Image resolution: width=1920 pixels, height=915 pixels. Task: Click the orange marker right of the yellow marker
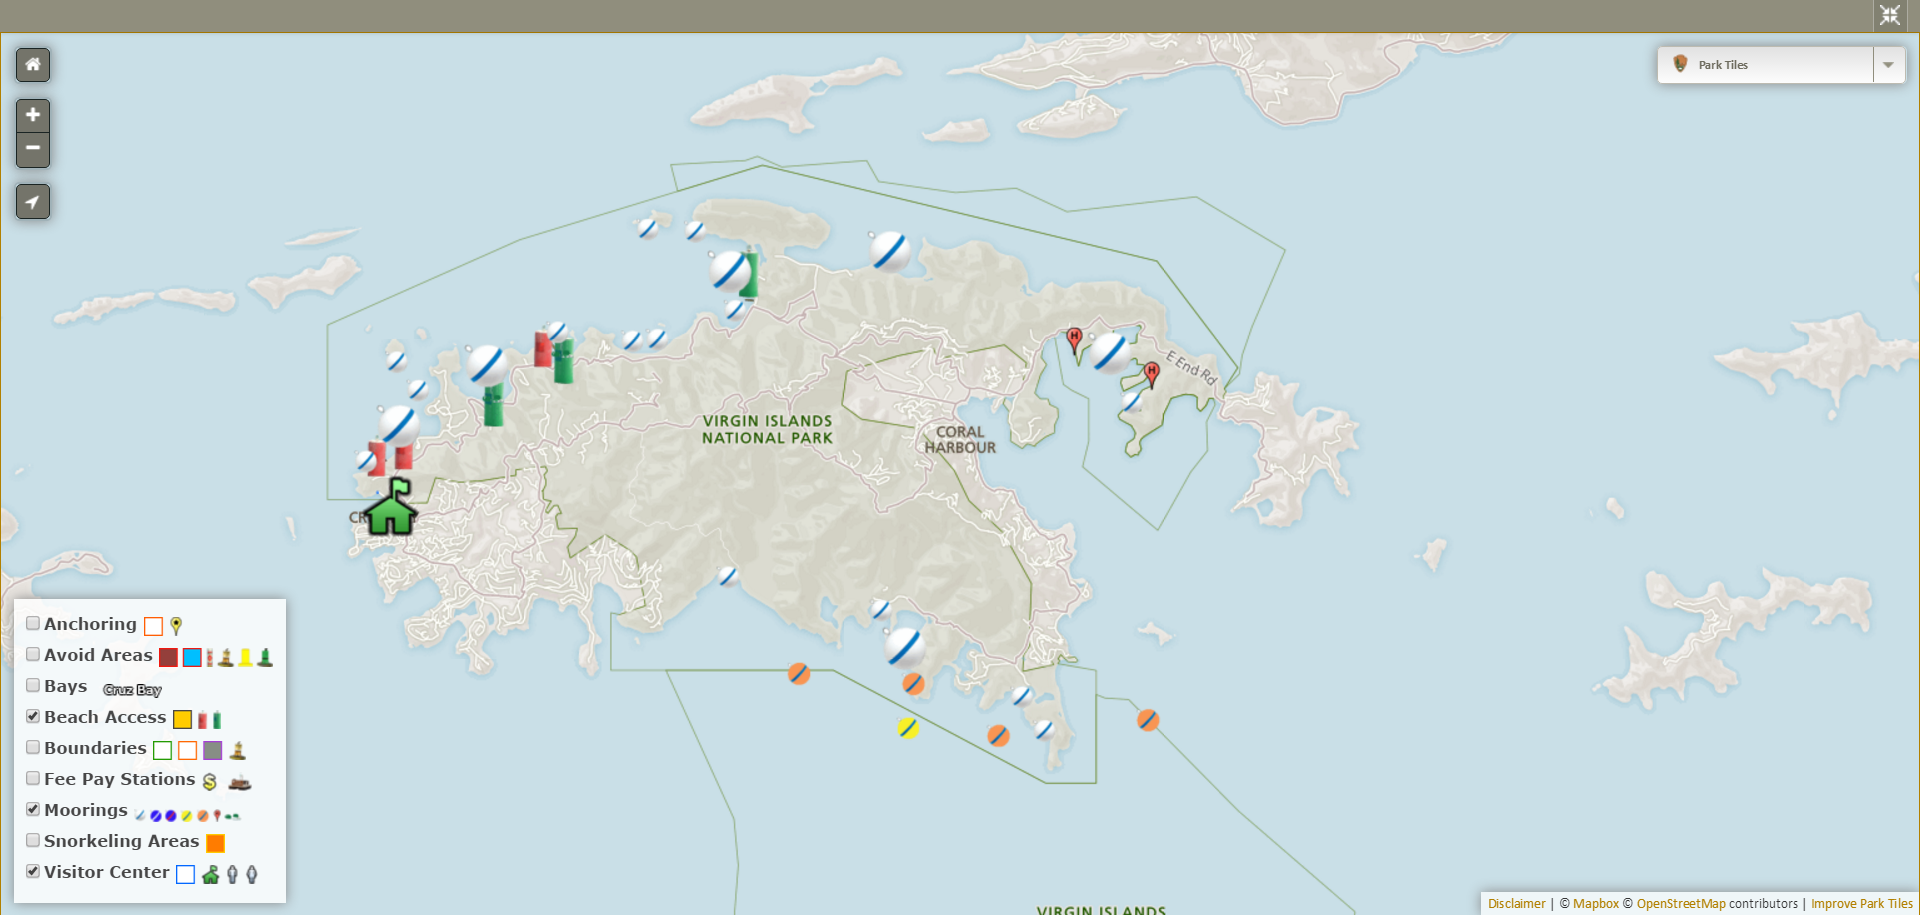pyautogui.click(x=998, y=736)
